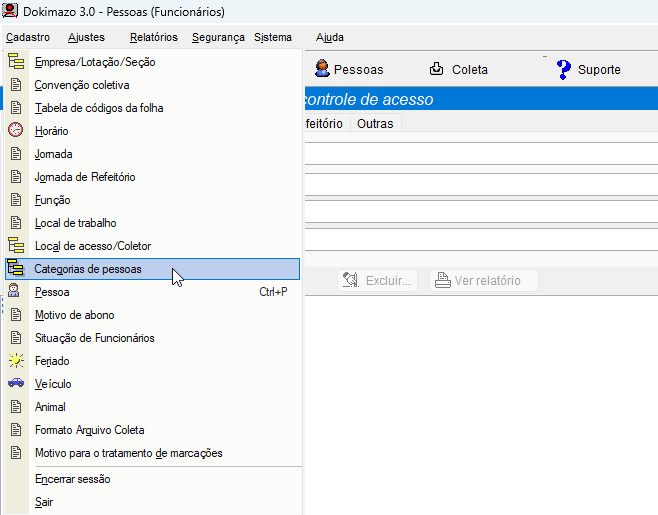This screenshot has width=658, height=515.
Task: Click the Local de acesso/Coletor icon
Action: coord(15,246)
